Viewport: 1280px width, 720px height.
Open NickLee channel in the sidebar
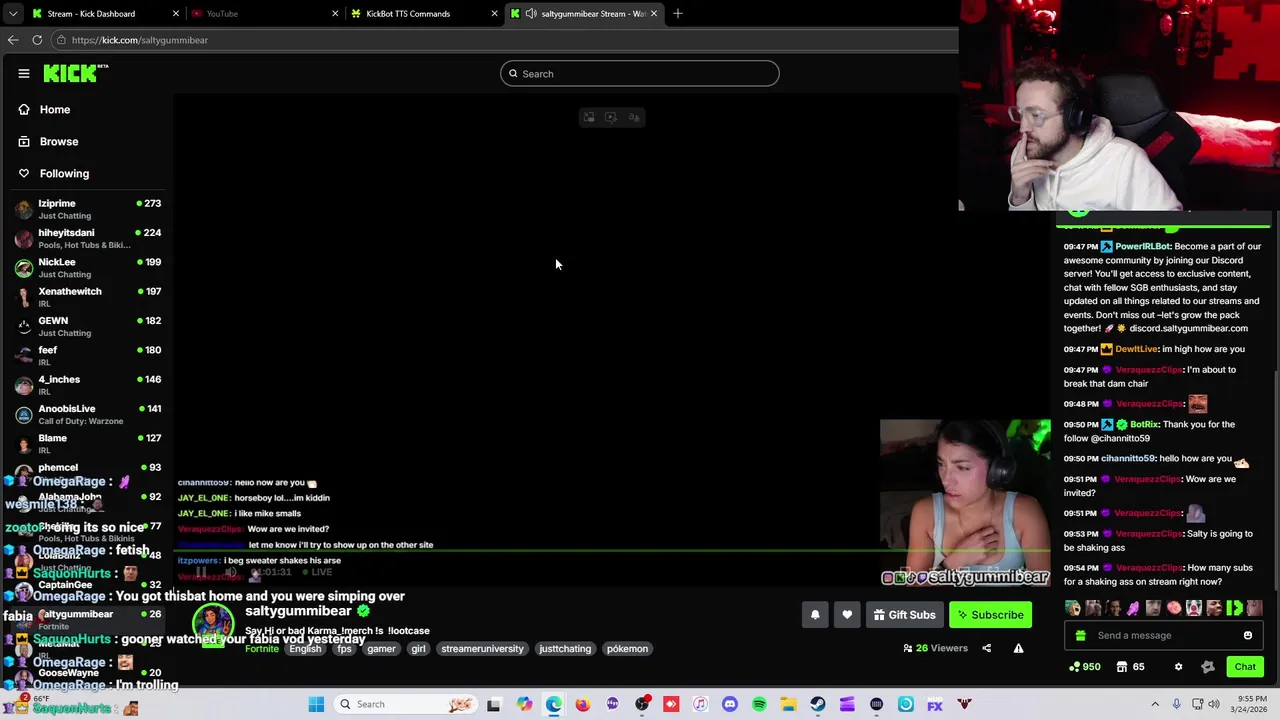pyautogui.click(x=88, y=268)
